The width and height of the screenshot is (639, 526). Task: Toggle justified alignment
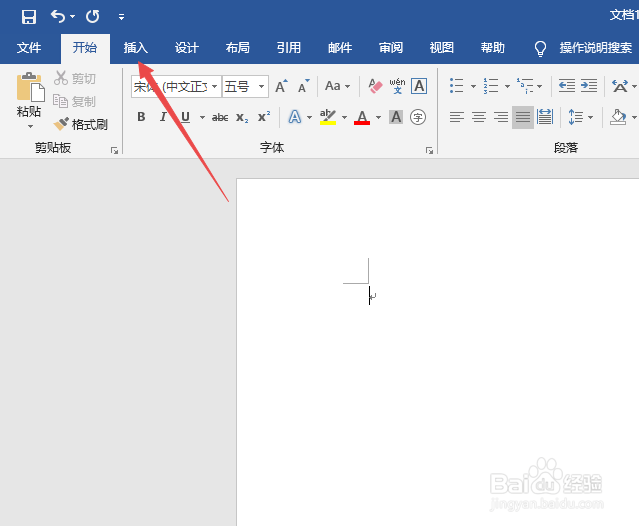(x=523, y=117)
